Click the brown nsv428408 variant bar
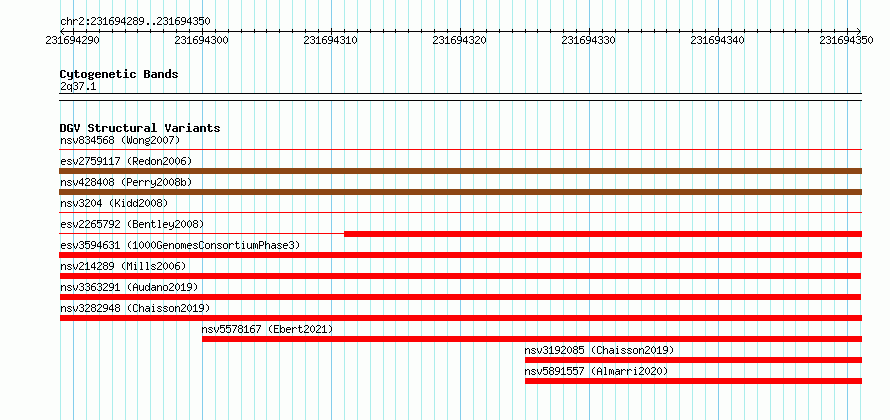The image size is (890, 420). (x=460, y=192)
